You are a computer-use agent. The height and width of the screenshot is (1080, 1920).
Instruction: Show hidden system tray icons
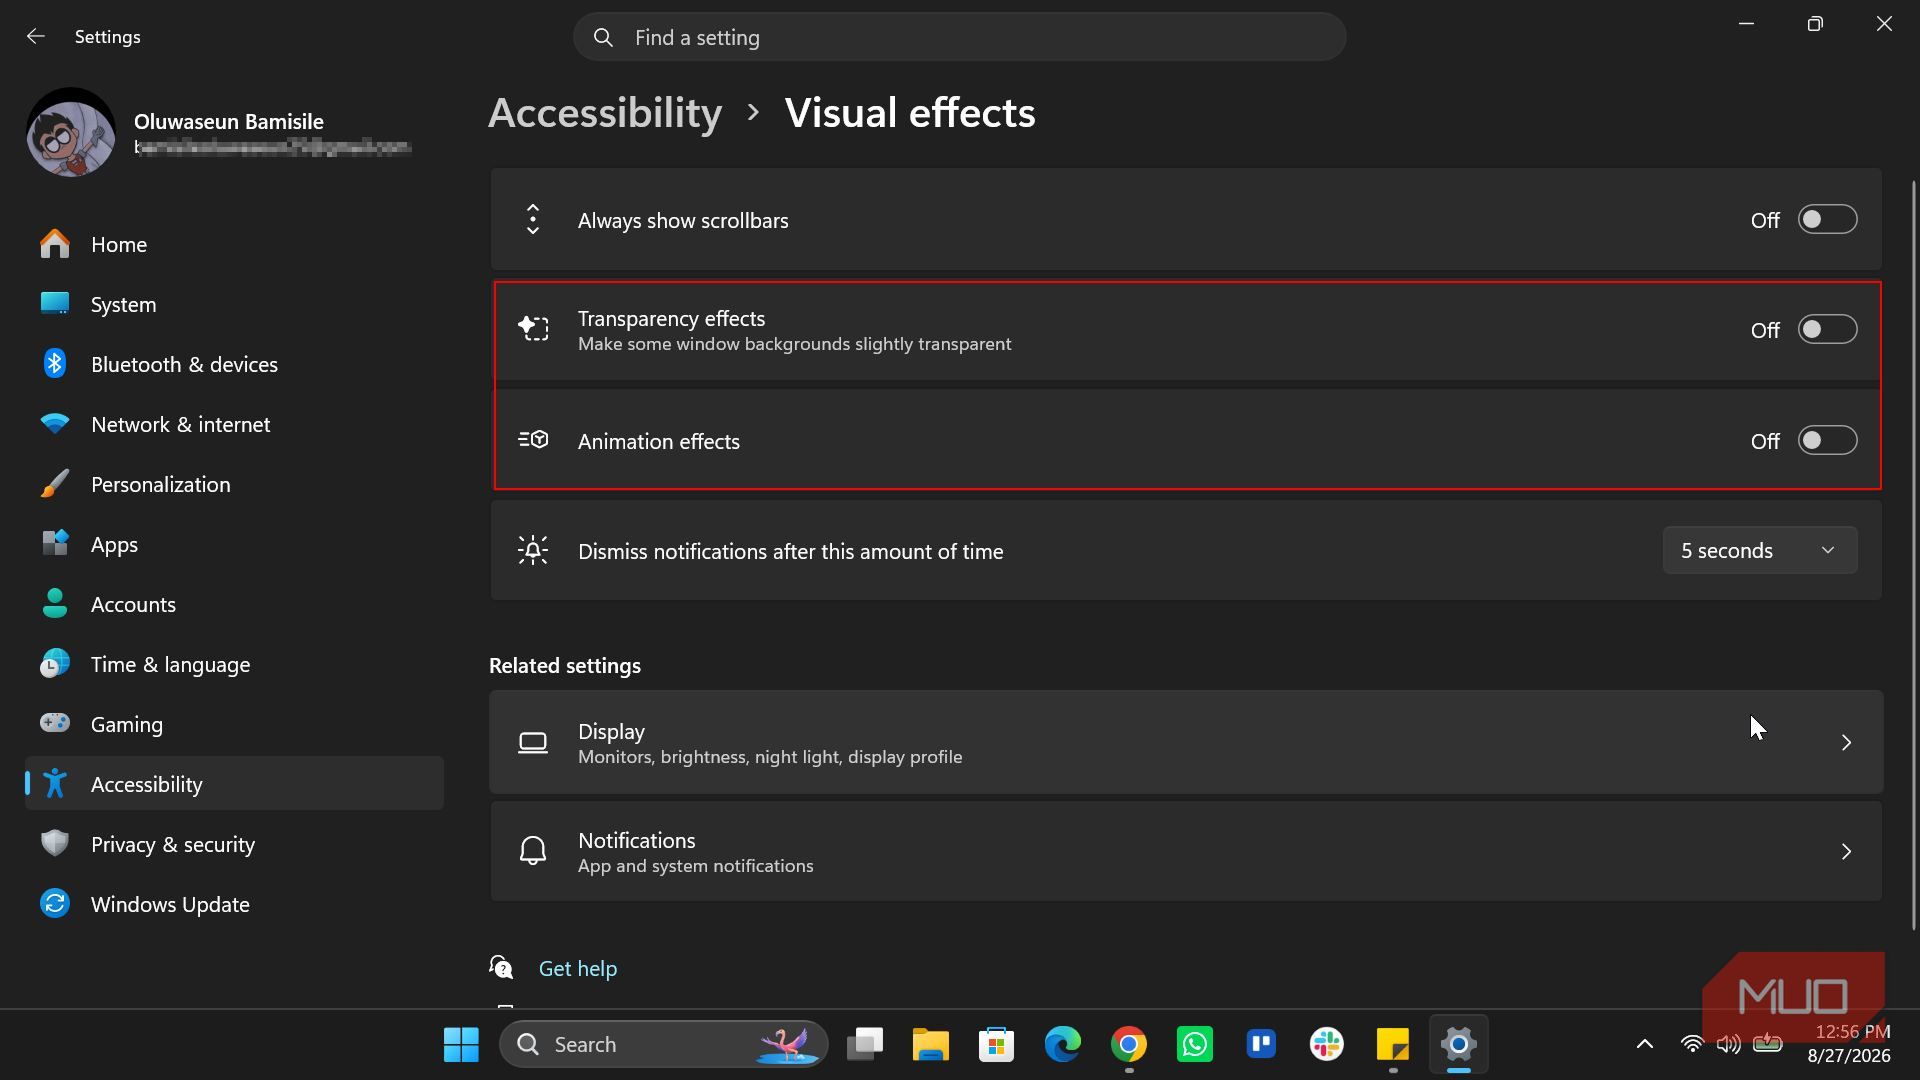[x=1644, y=1045]
